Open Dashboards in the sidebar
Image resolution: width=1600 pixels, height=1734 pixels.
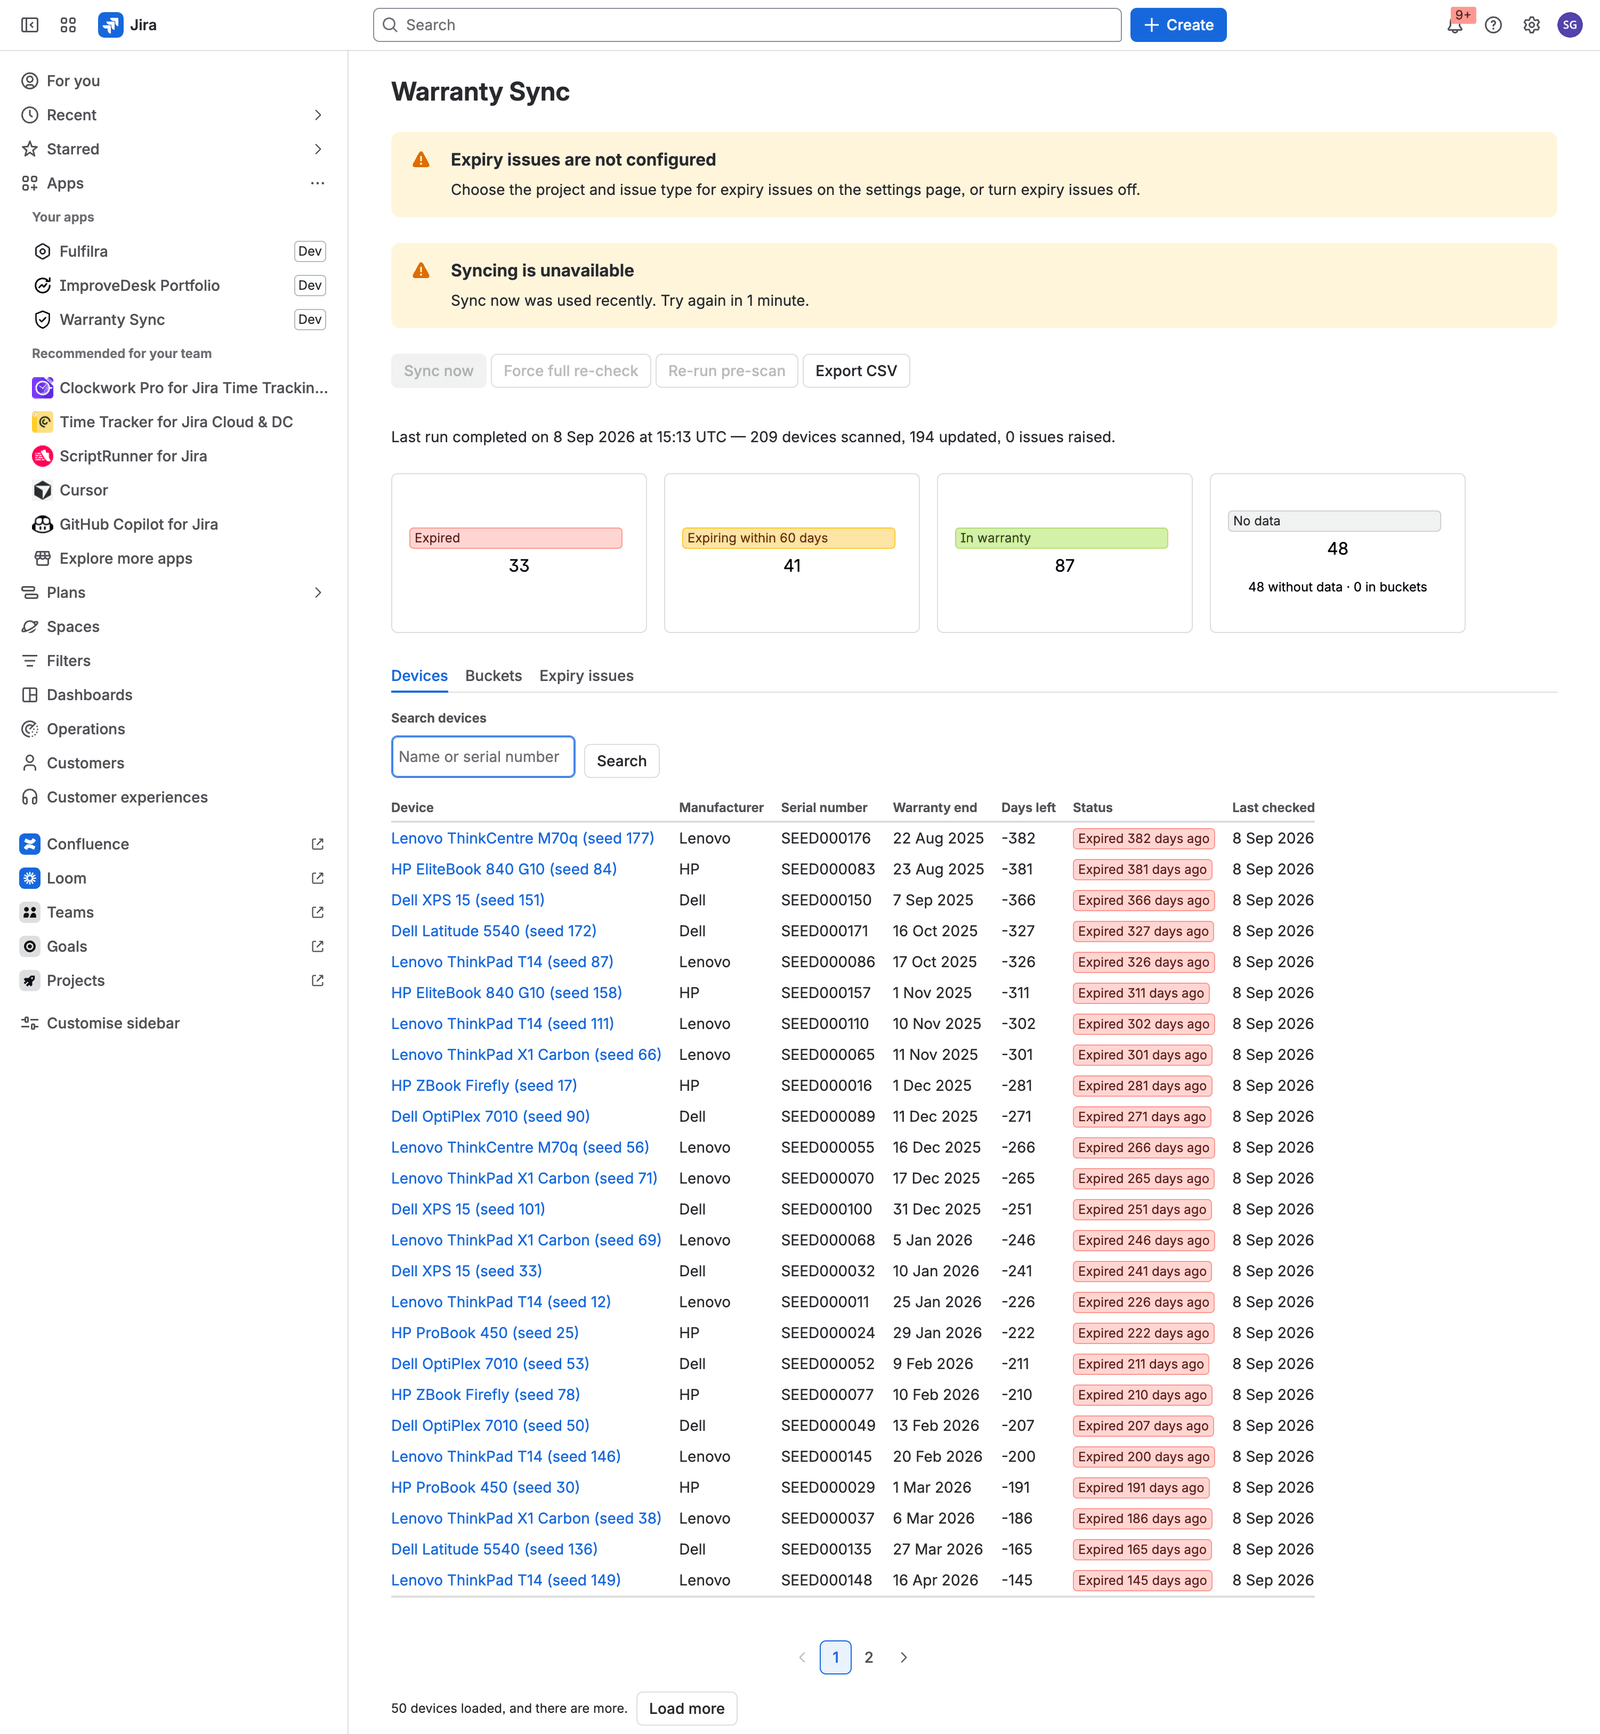[172, 695]
